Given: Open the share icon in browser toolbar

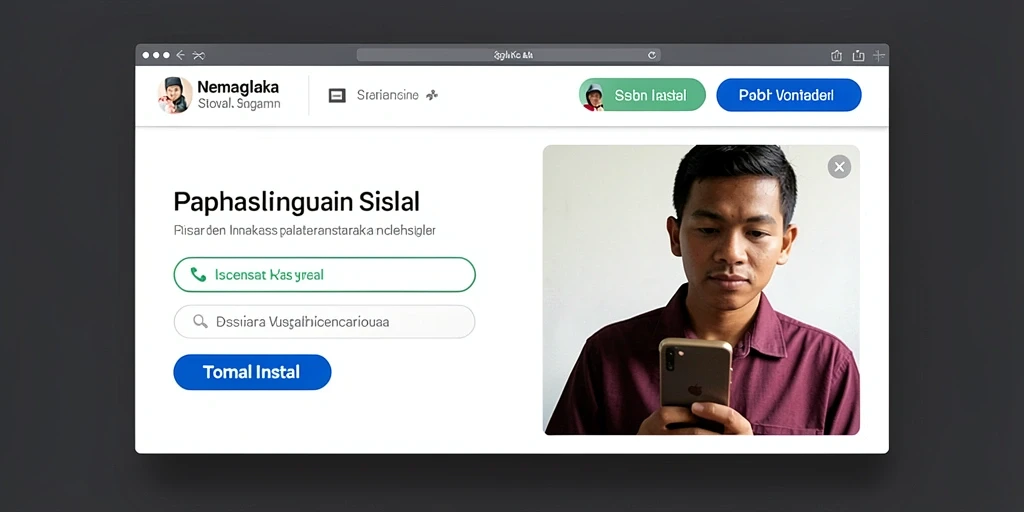Looking at the screenshot, I should (836, 56).
